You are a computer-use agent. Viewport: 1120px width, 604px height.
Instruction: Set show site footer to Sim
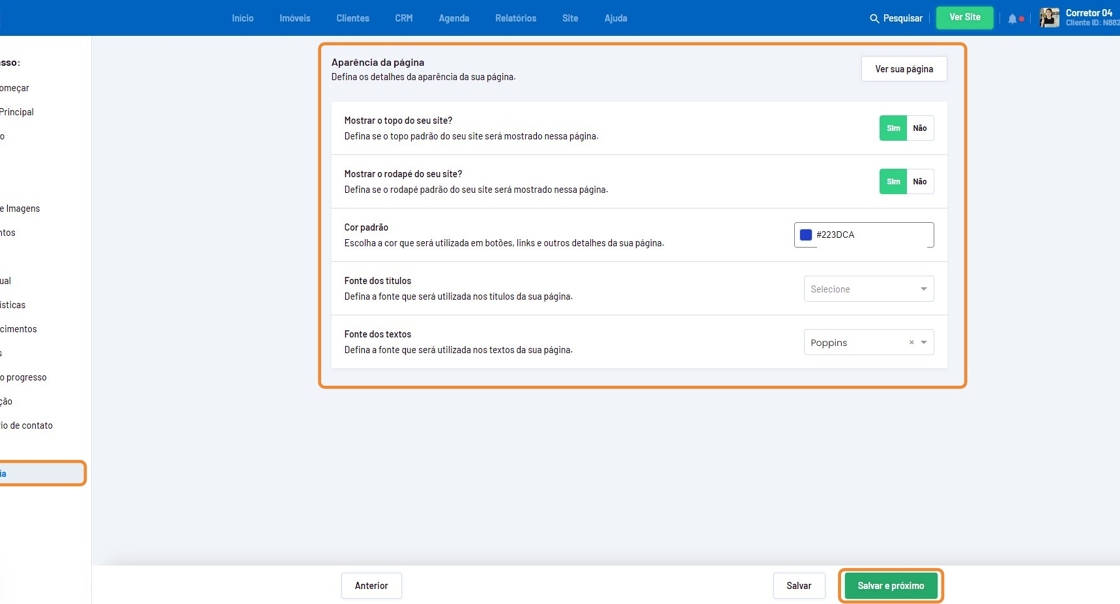(x=893, y=182)
